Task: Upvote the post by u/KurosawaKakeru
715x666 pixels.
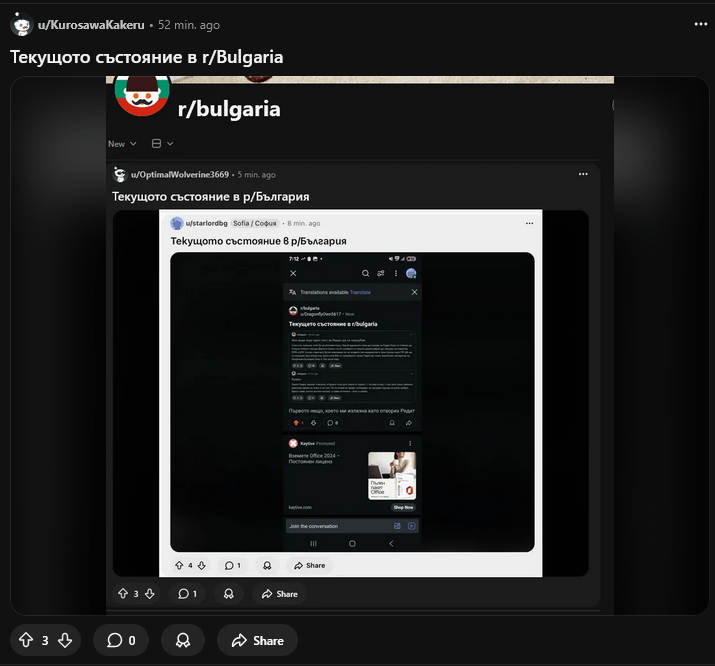Action: (26, 640)
